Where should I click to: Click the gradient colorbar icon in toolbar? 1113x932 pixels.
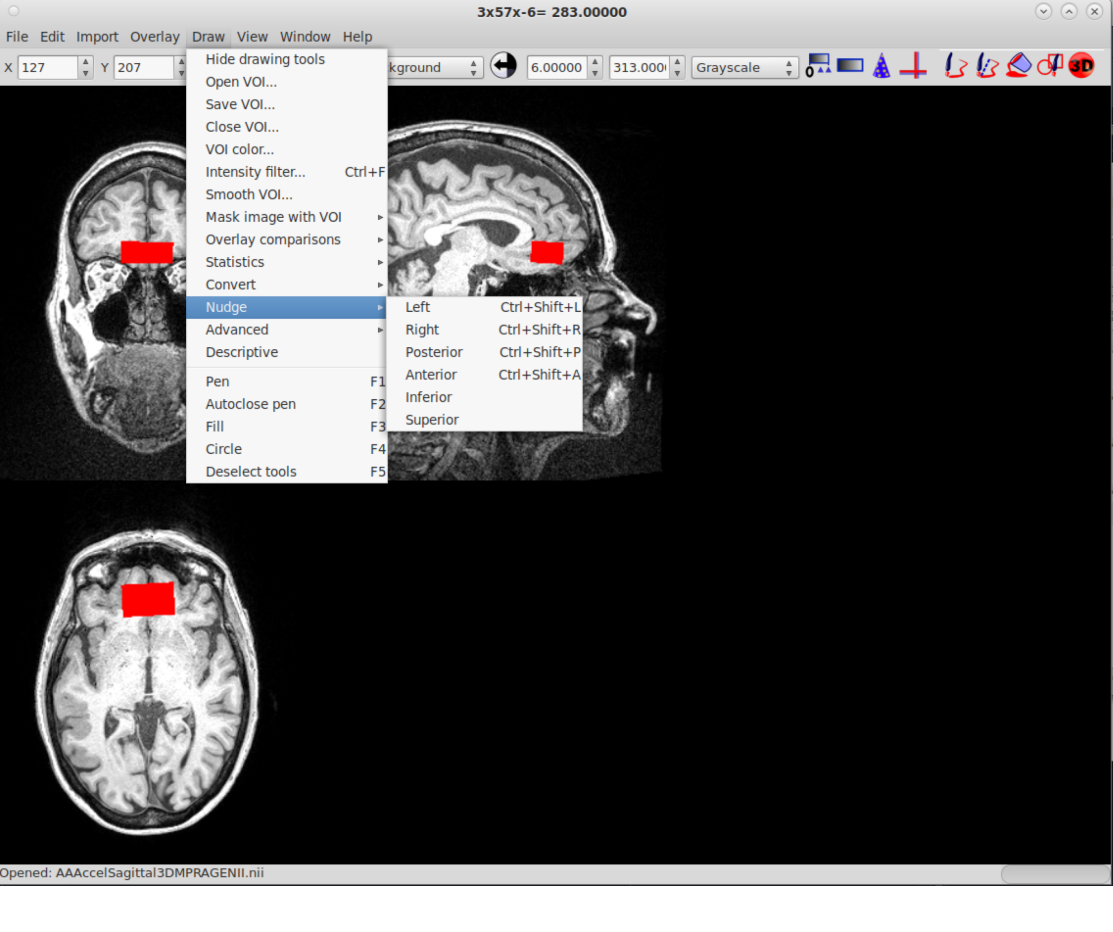tap(850, 66)
